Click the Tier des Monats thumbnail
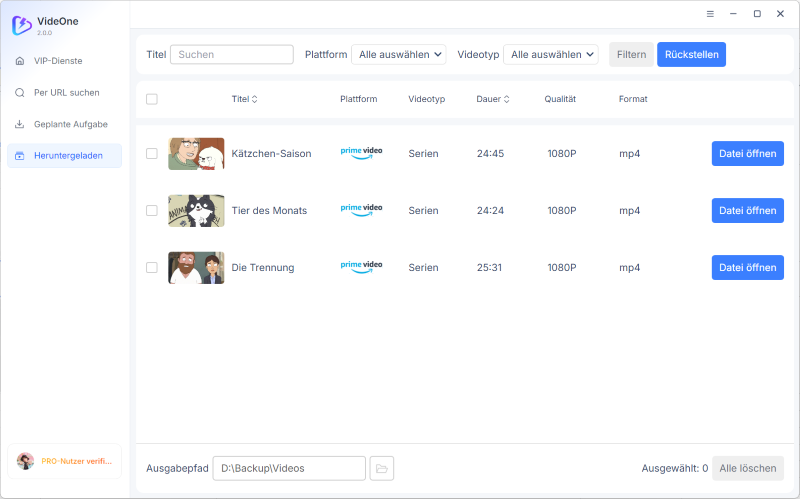800x499 pixels. (x=196, y=211)
